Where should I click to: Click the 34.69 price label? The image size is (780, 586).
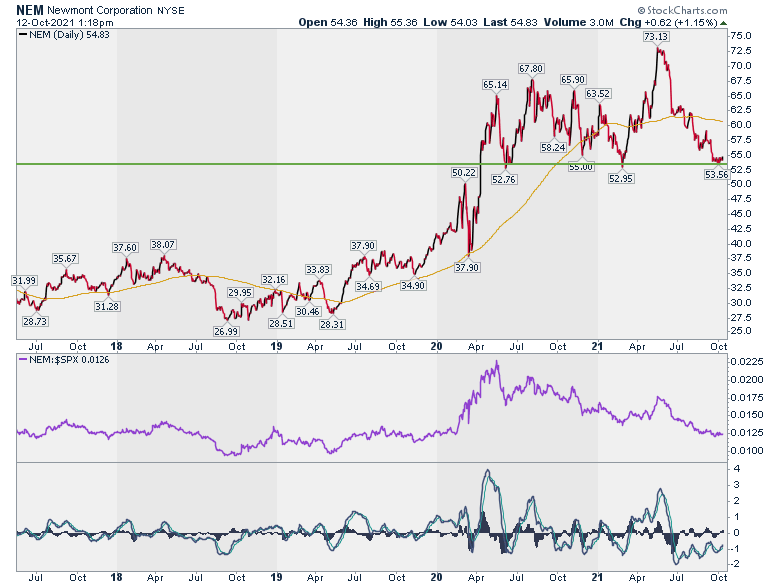click(x=368, y=287)
